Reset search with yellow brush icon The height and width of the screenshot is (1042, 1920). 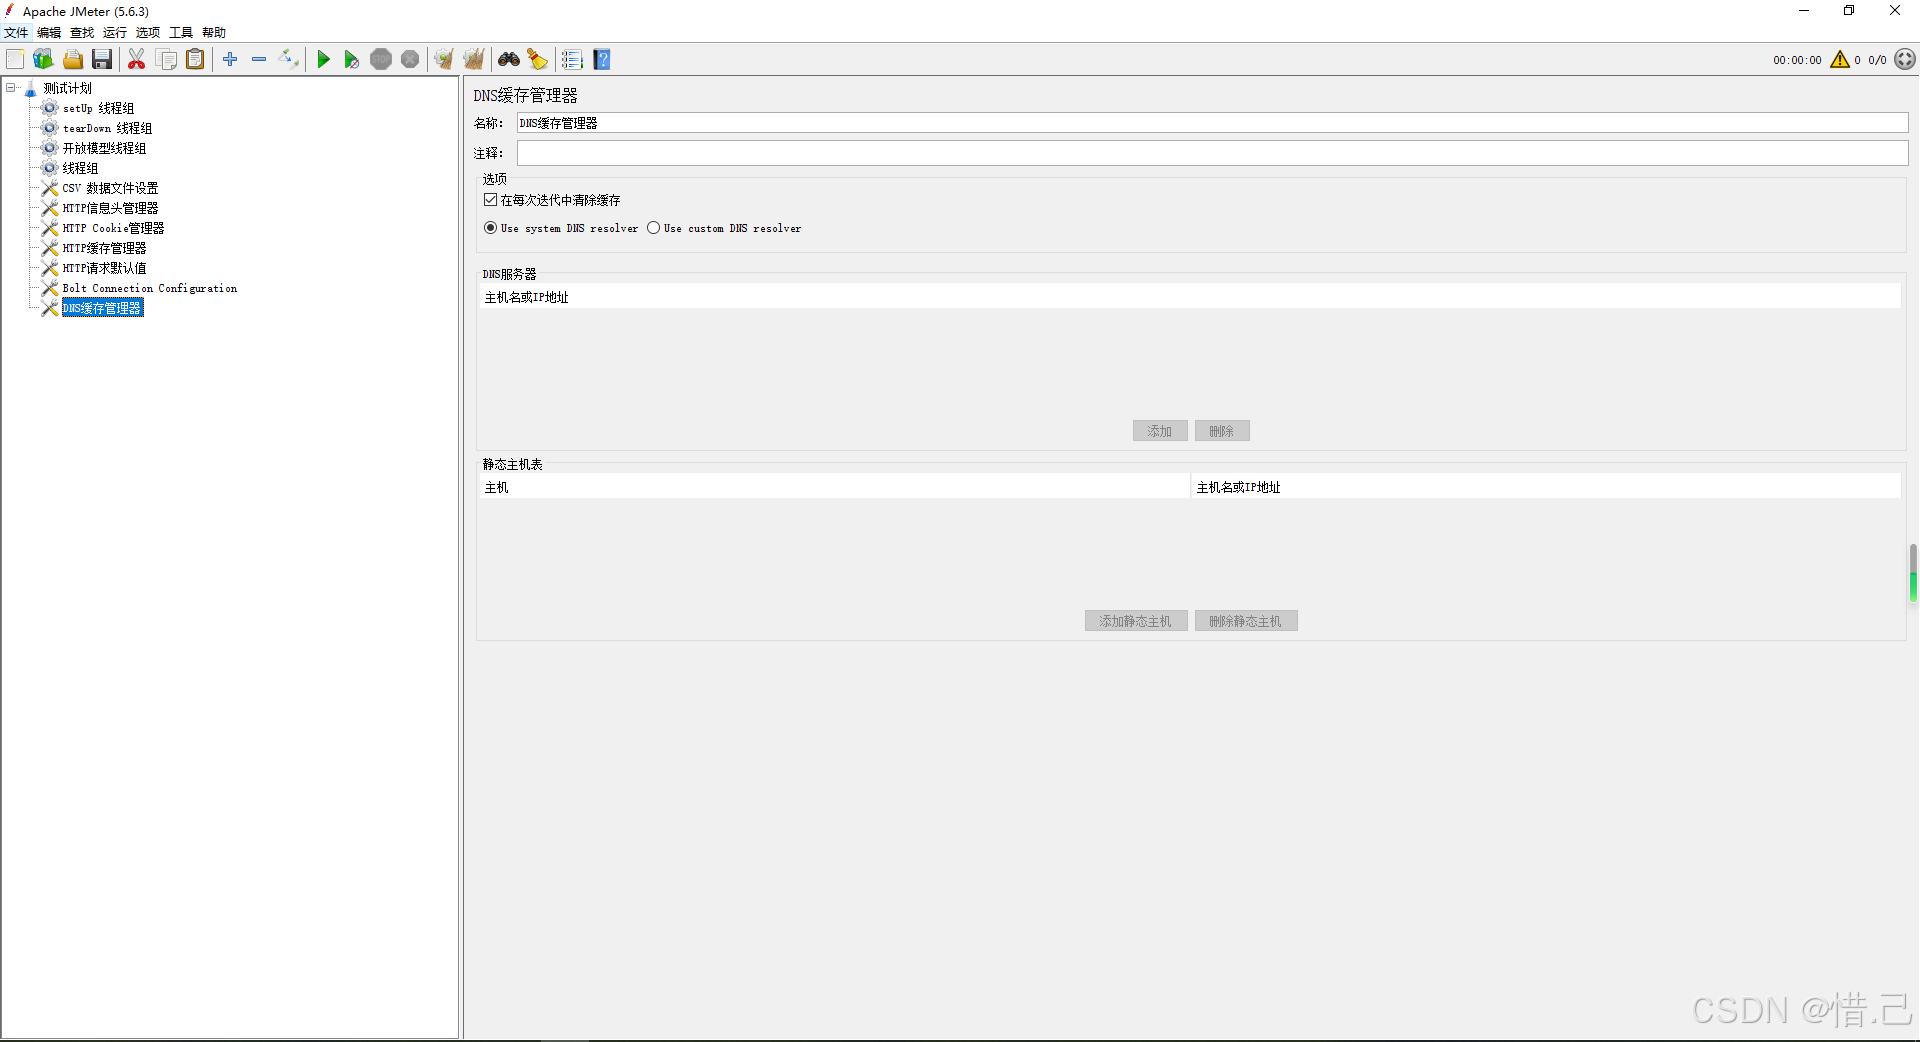pos(538,60)
